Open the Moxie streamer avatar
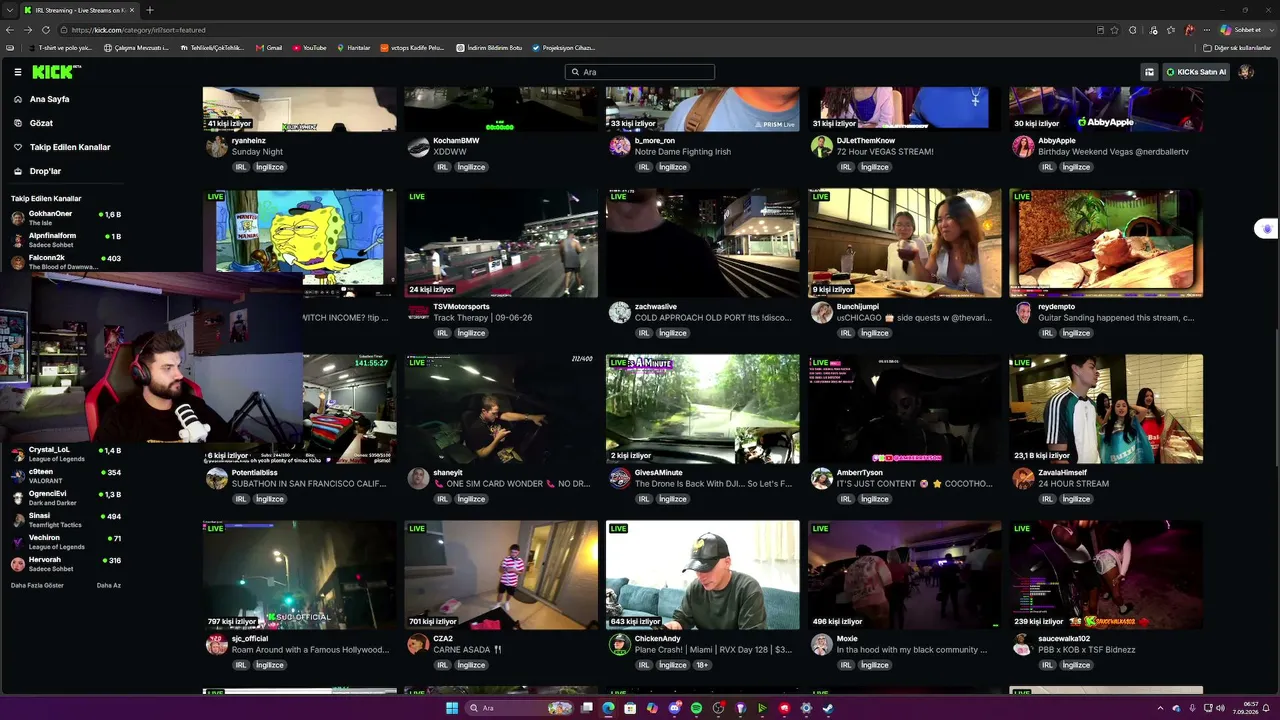Screen dimensions: 1280x720 coord(822,644)
